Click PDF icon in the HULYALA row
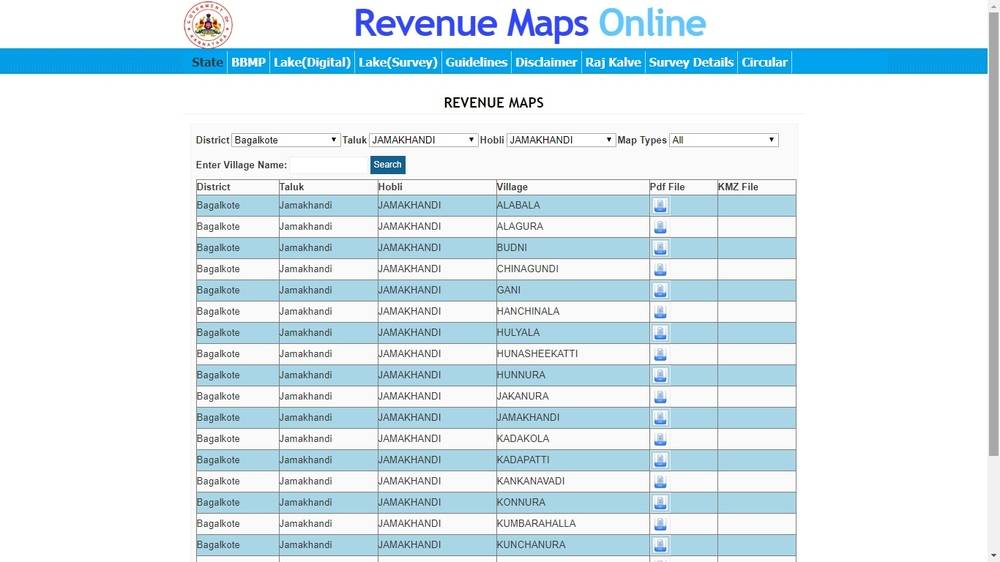Image resolution: width=1000 pixels, height=562 pixels. (660, 332)
